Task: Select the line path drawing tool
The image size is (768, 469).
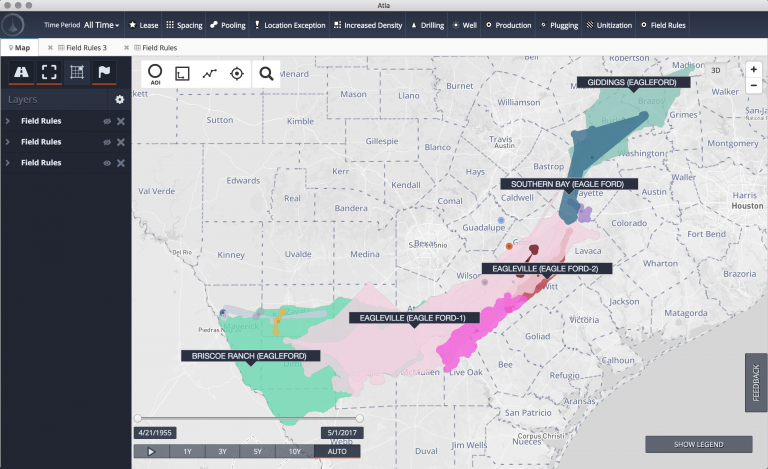Action: [210, 74]
